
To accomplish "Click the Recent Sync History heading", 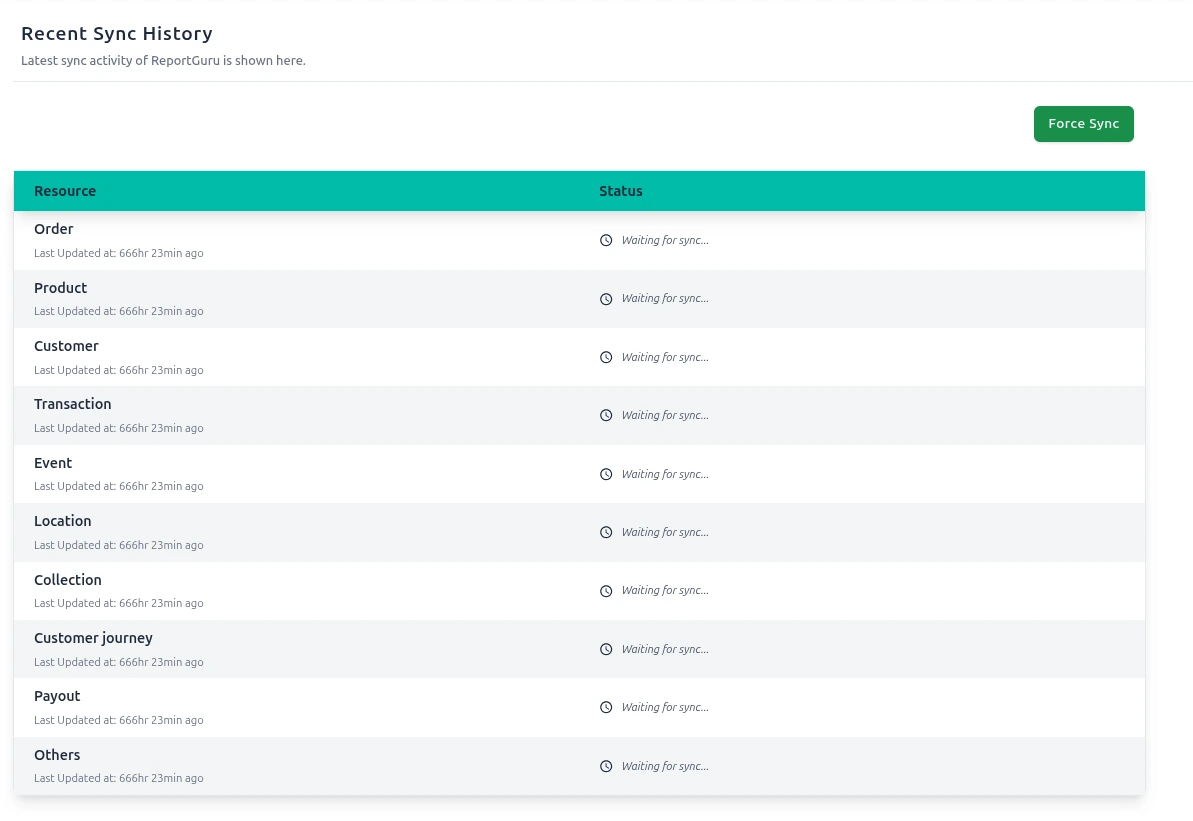I will pyautogui.click(x=117, y=34).
